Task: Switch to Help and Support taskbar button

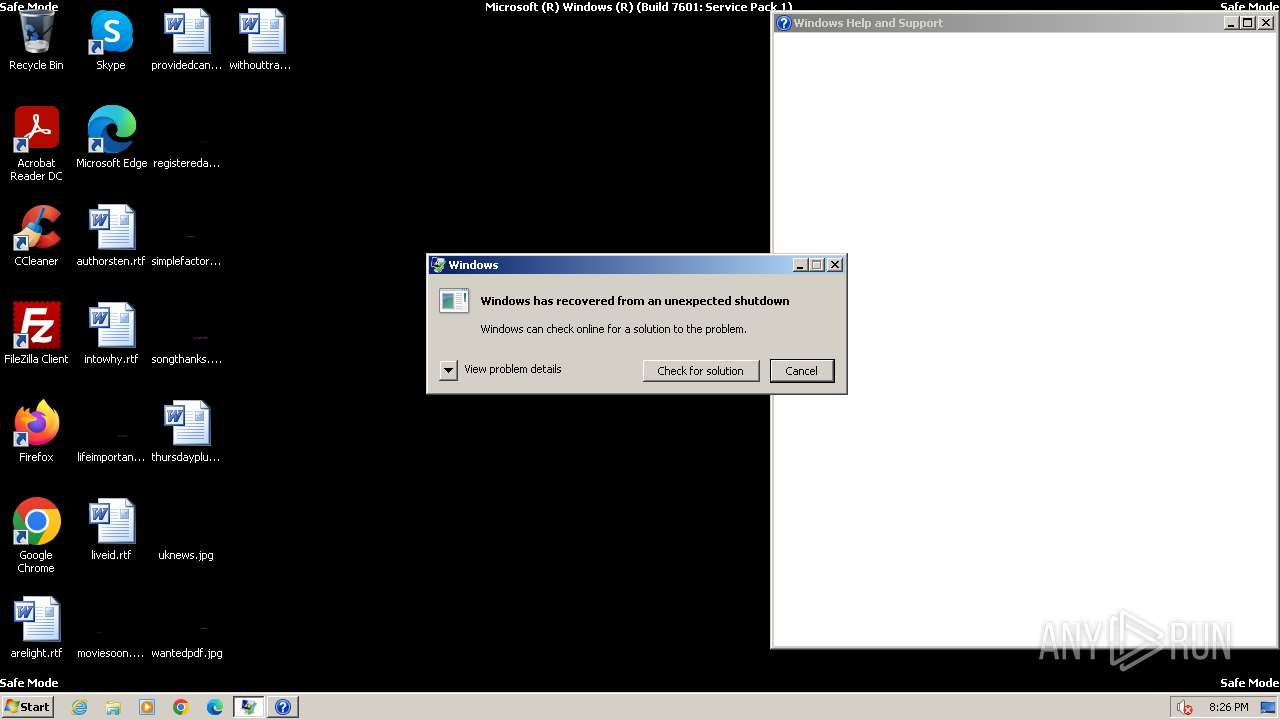Action: tap(283, 707)
